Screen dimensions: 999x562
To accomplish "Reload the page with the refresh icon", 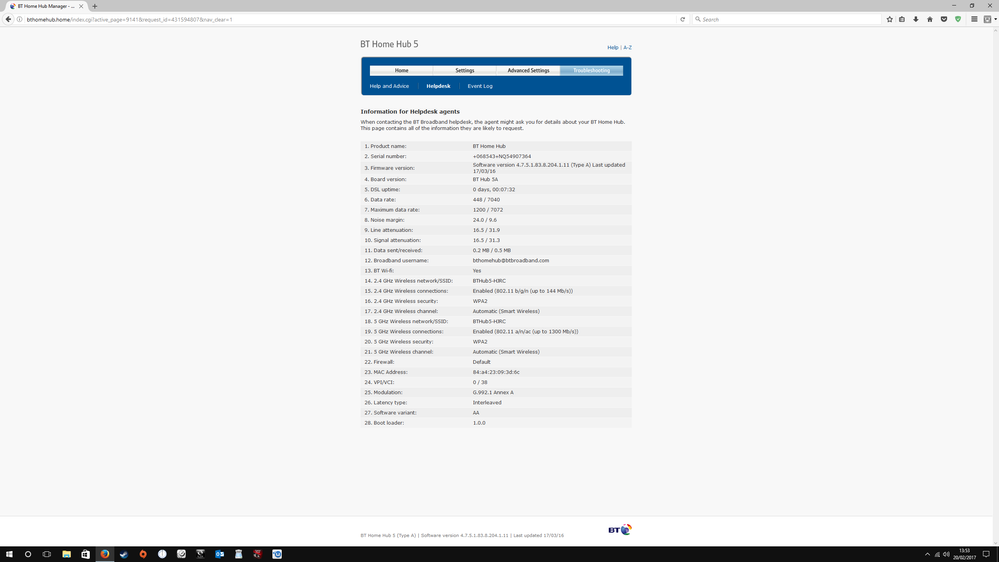I will point(682,19).
